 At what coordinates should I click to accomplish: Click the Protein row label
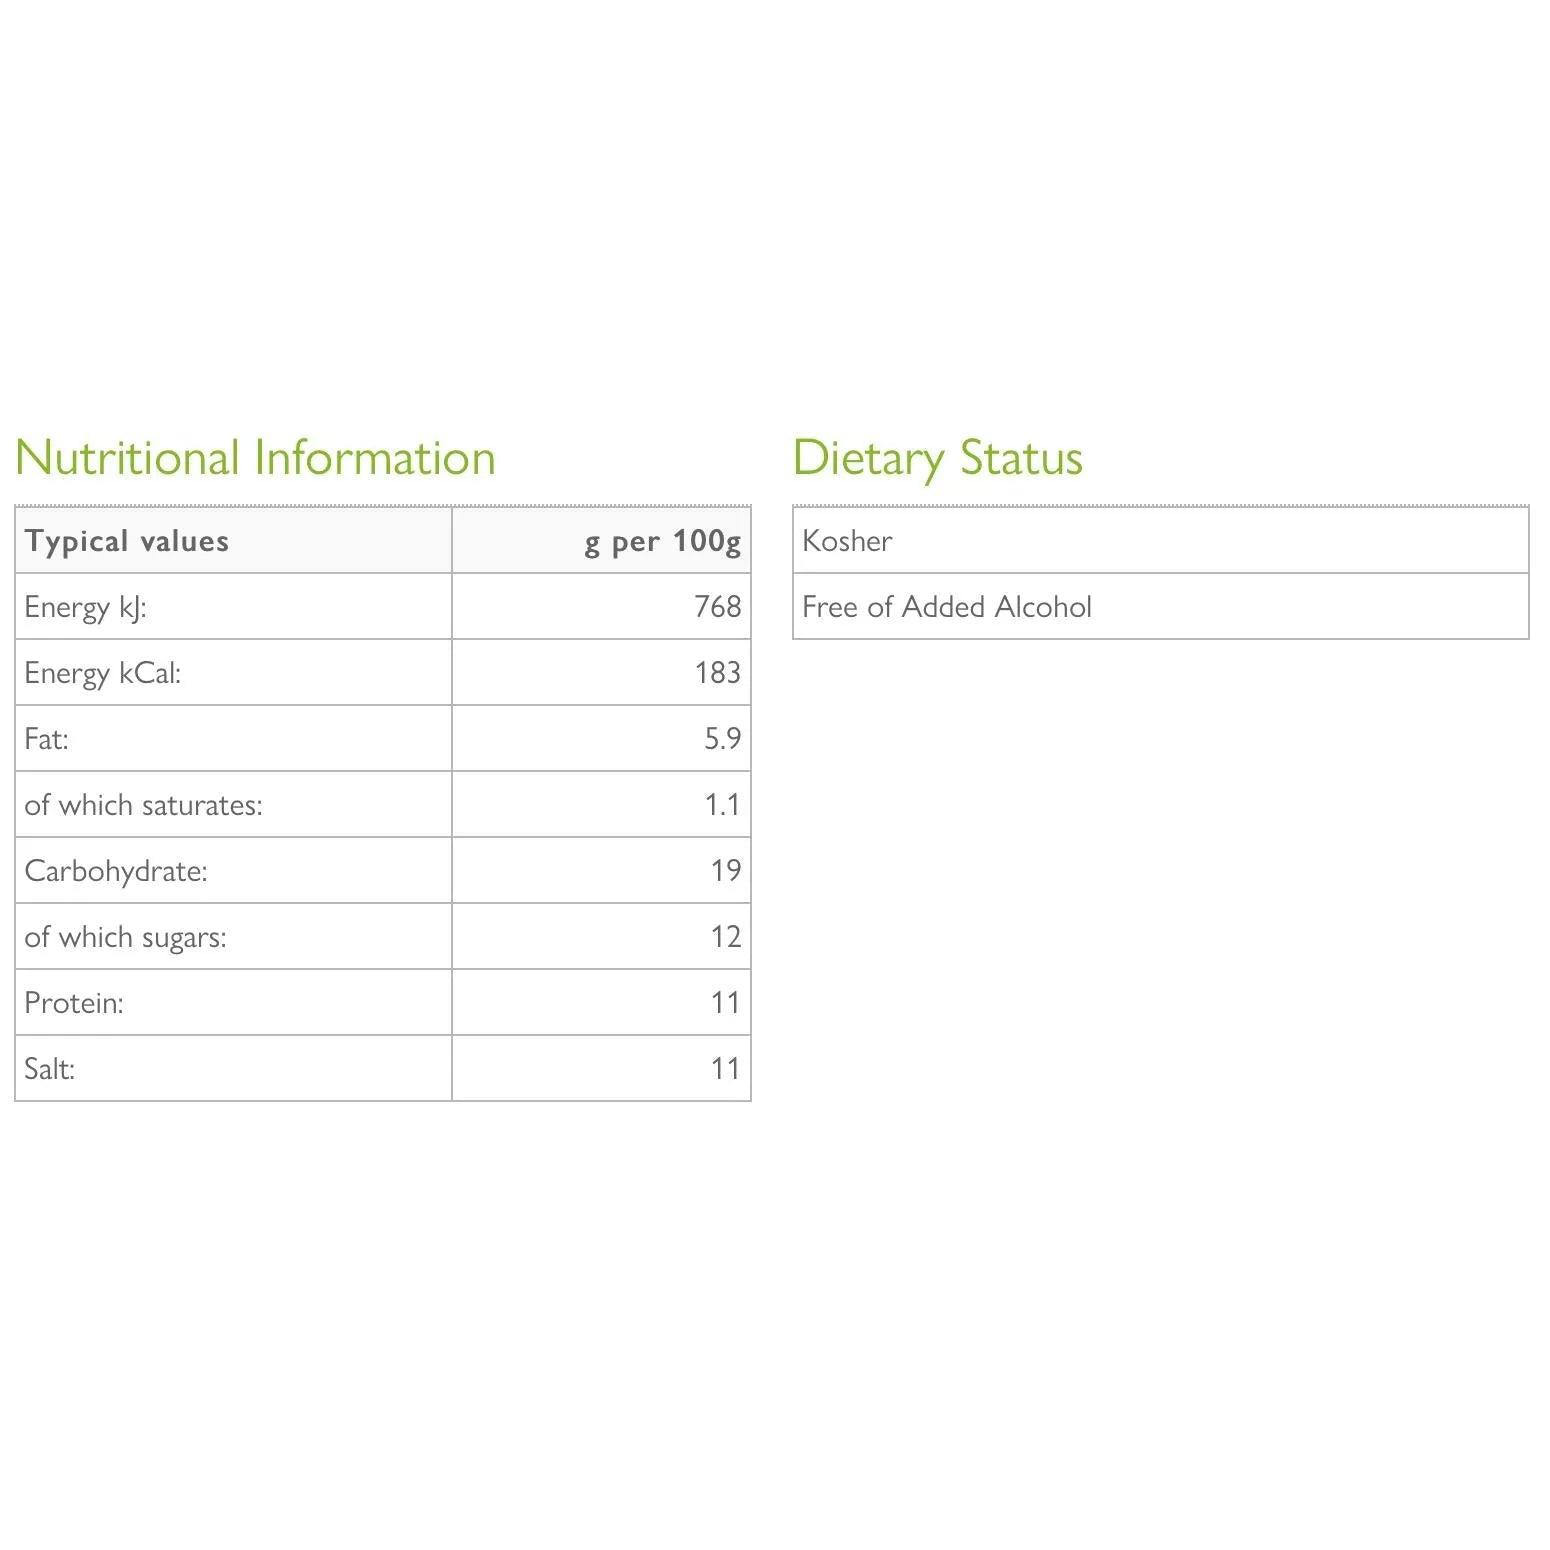click(x=74, y=1003)
